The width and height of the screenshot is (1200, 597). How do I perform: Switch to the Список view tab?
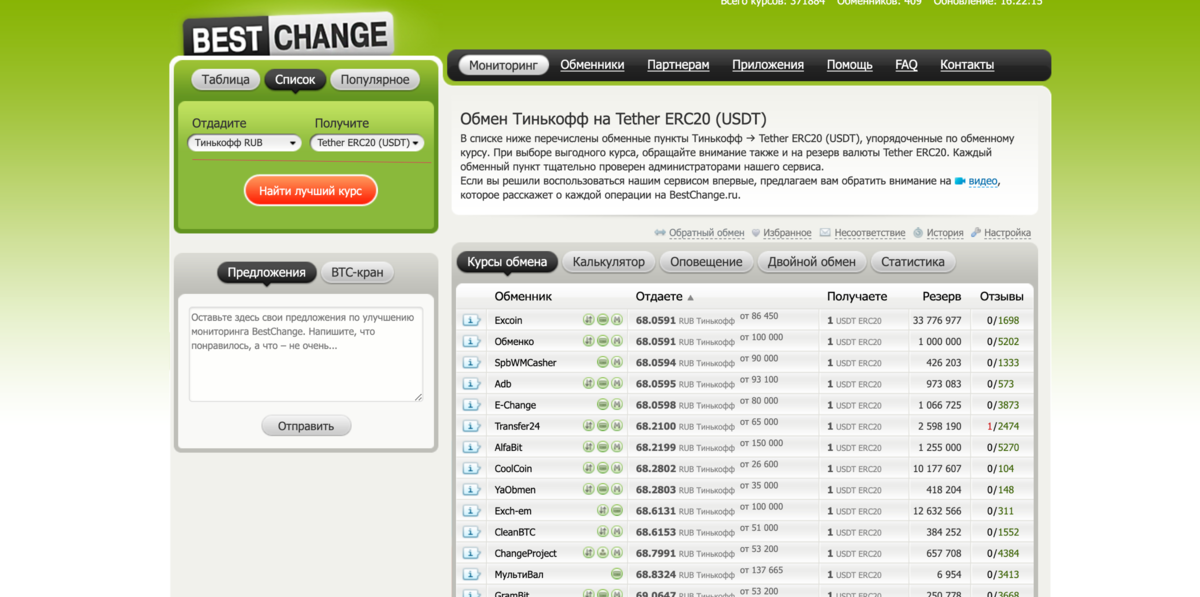coord(295,80)
